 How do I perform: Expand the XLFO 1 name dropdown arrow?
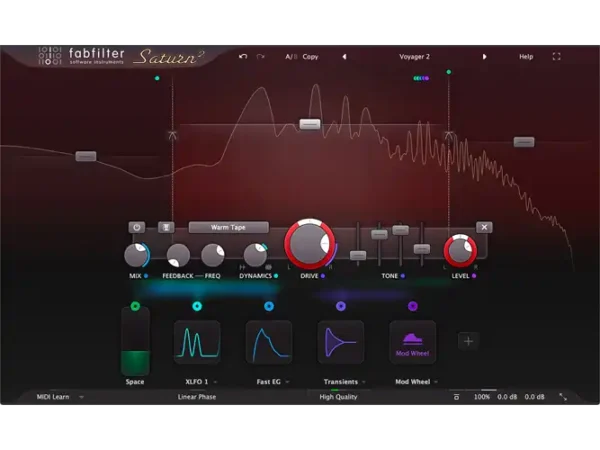pyautogui.click(x=215, y=382)
